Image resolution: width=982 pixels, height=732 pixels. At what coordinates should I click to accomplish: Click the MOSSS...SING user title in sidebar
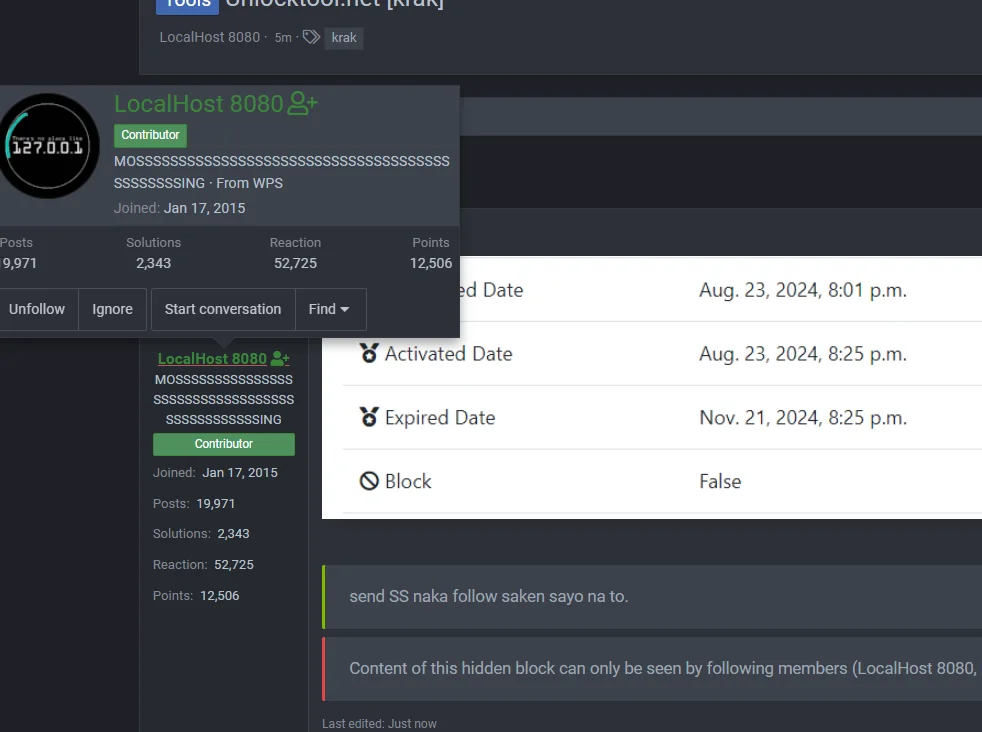[x=224, y=400]
